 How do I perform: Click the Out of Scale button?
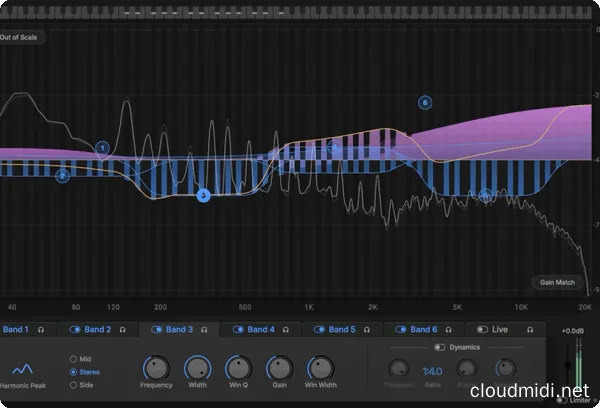pyautogui.click(x=20, y=38)
